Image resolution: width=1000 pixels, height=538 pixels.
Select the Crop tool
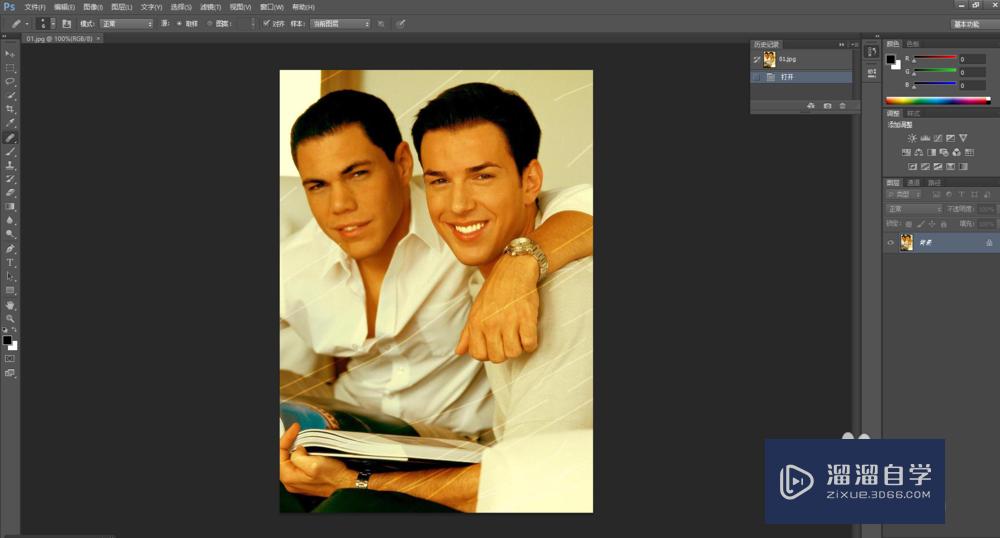pyautogui.click(x=10, y=109)
